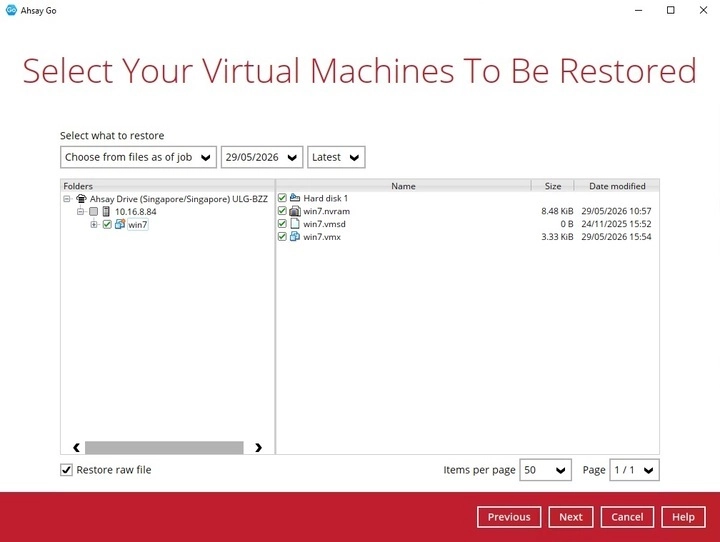Screen dimensions: 720x542
Task: Select the win7.vmsd file name
Action: point(324,224)
